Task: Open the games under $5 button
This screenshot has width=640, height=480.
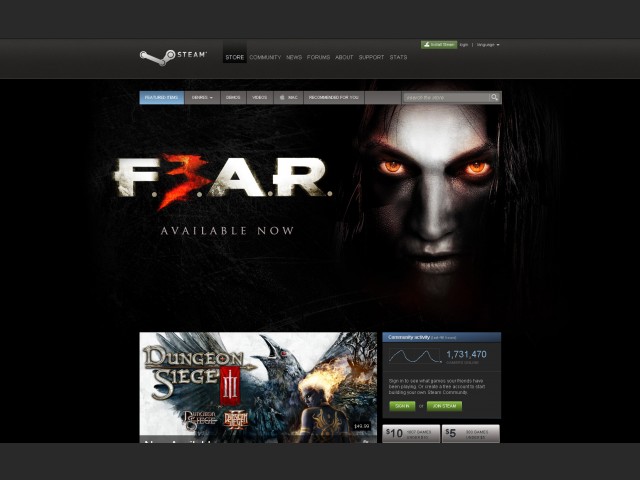Action: coord(471,433)
